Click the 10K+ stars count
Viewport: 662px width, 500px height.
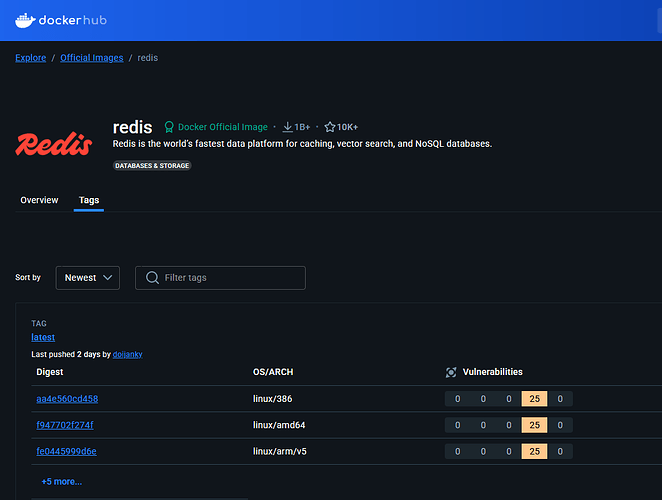point(347,127)
